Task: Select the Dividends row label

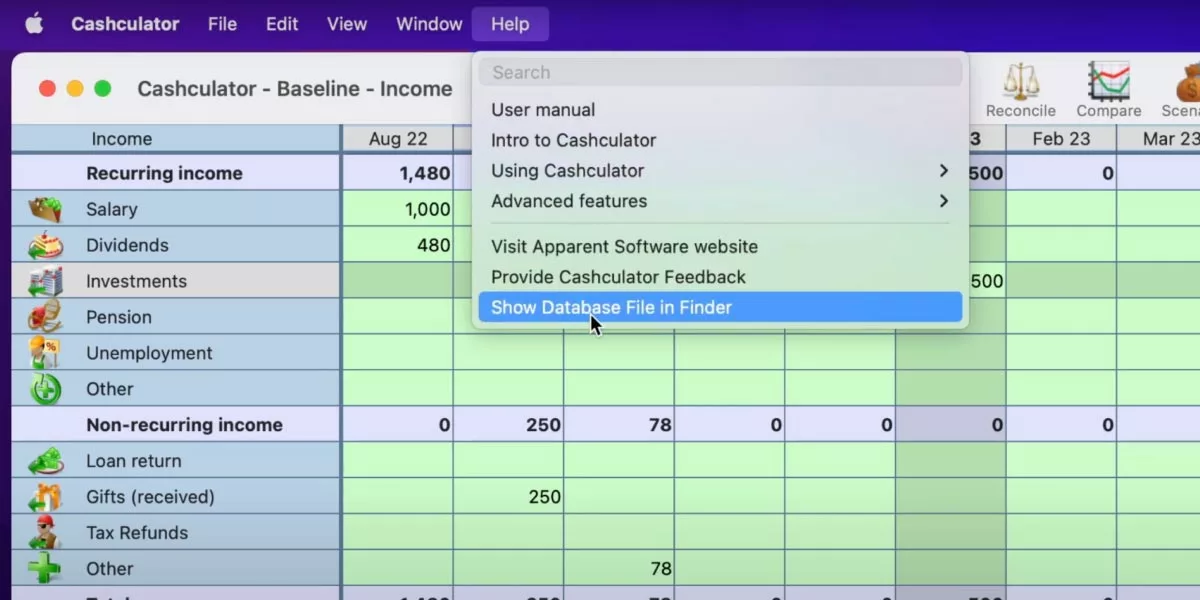Action: (127, 245)
